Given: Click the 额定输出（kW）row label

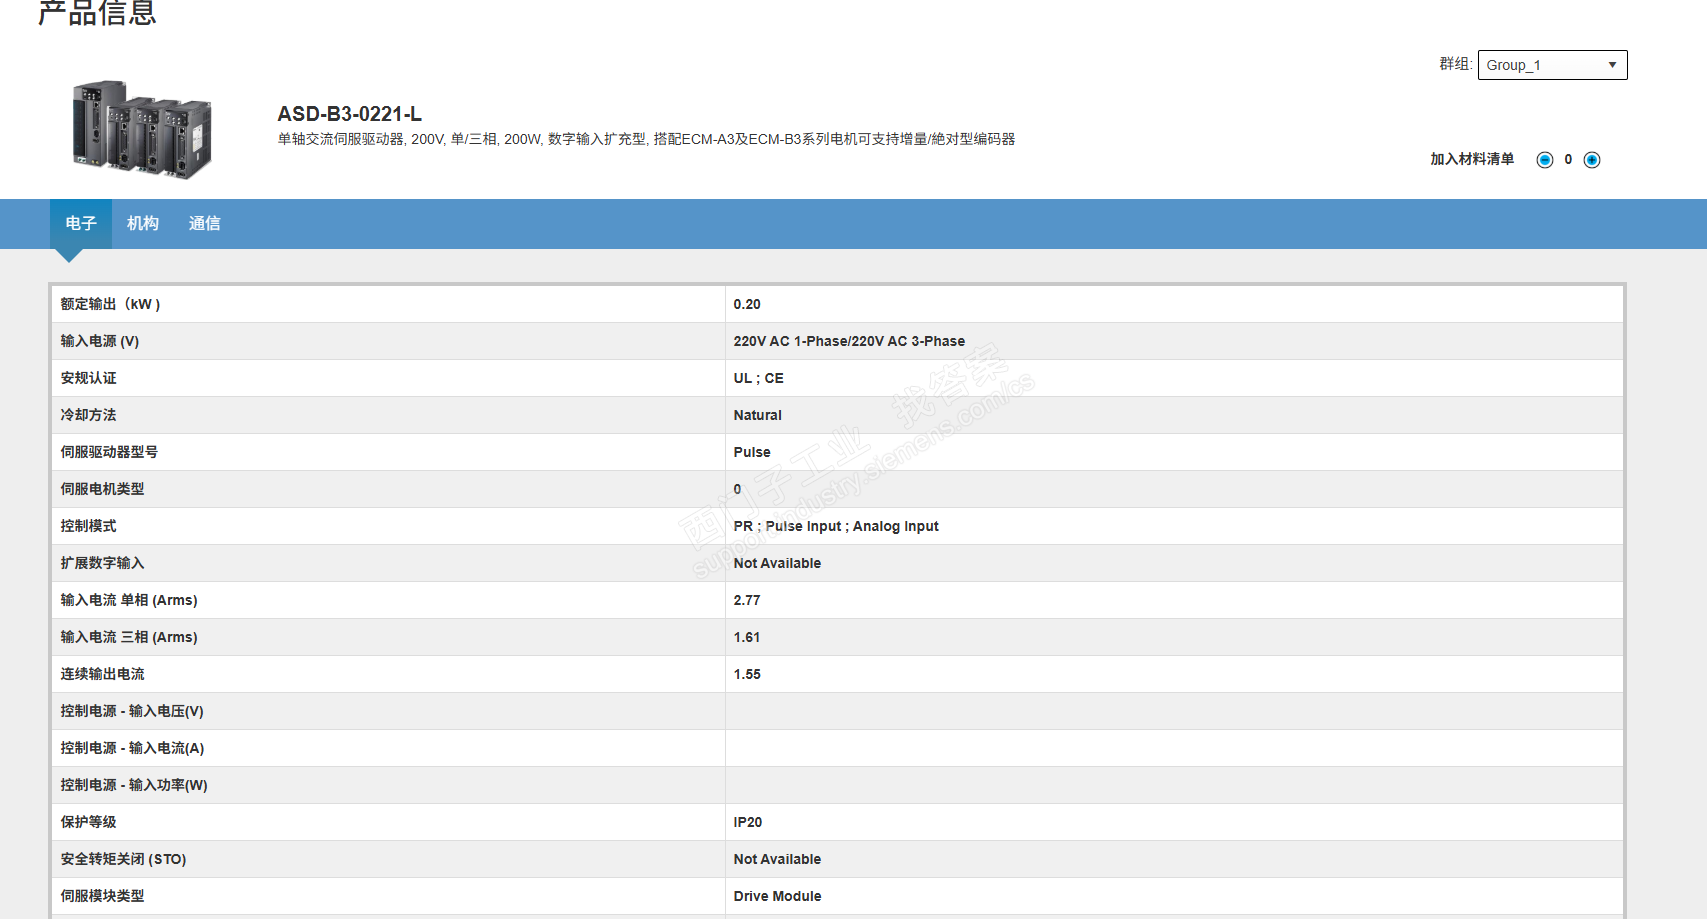Looking at the screenshot, I should (110, 304).
